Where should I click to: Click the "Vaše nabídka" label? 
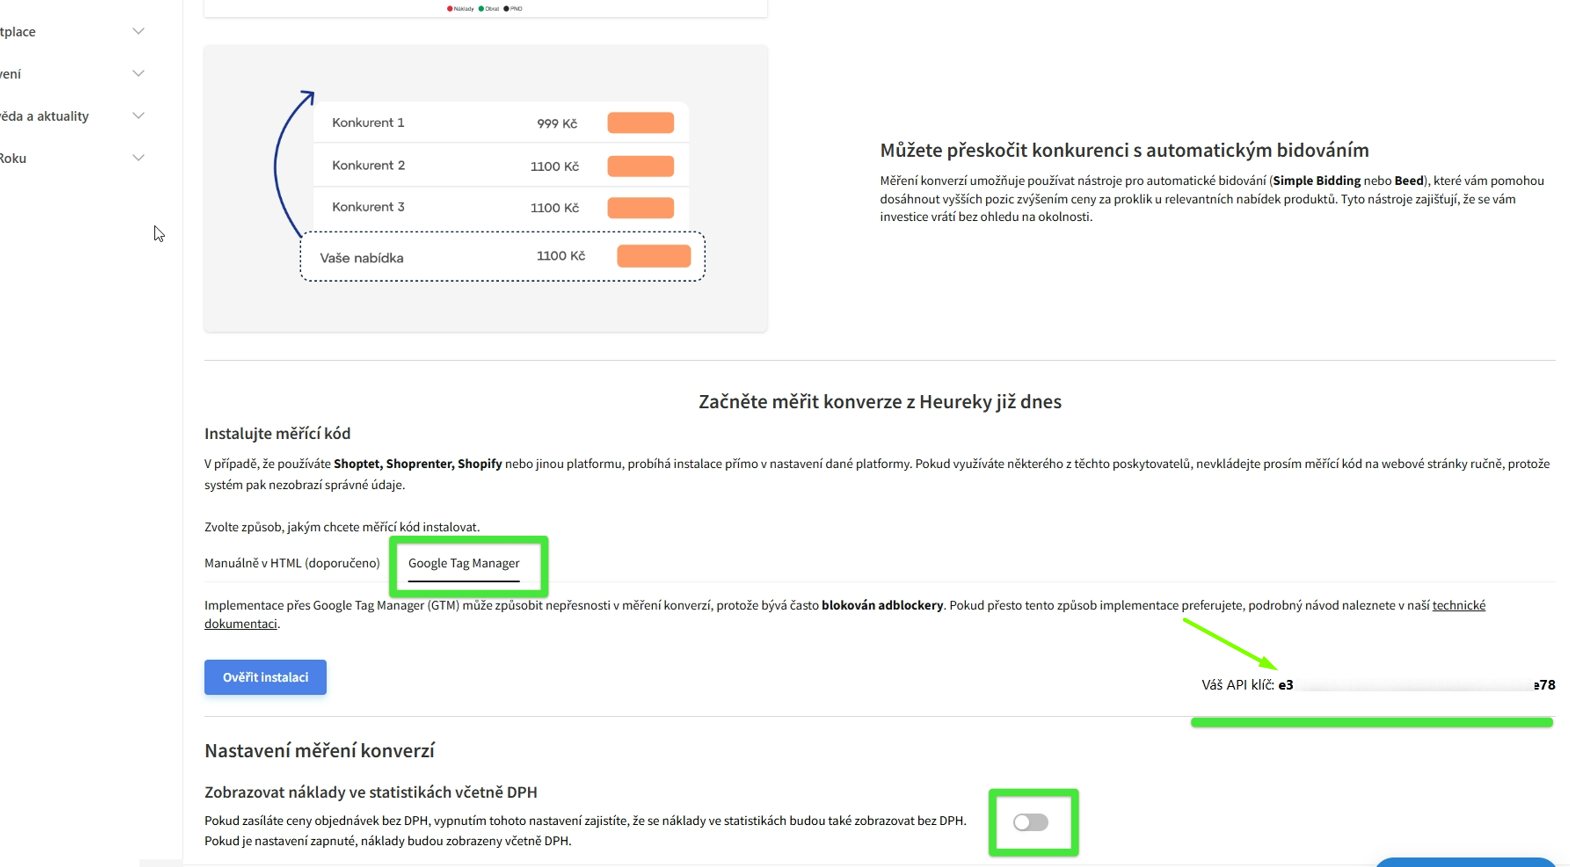point(361,258)
